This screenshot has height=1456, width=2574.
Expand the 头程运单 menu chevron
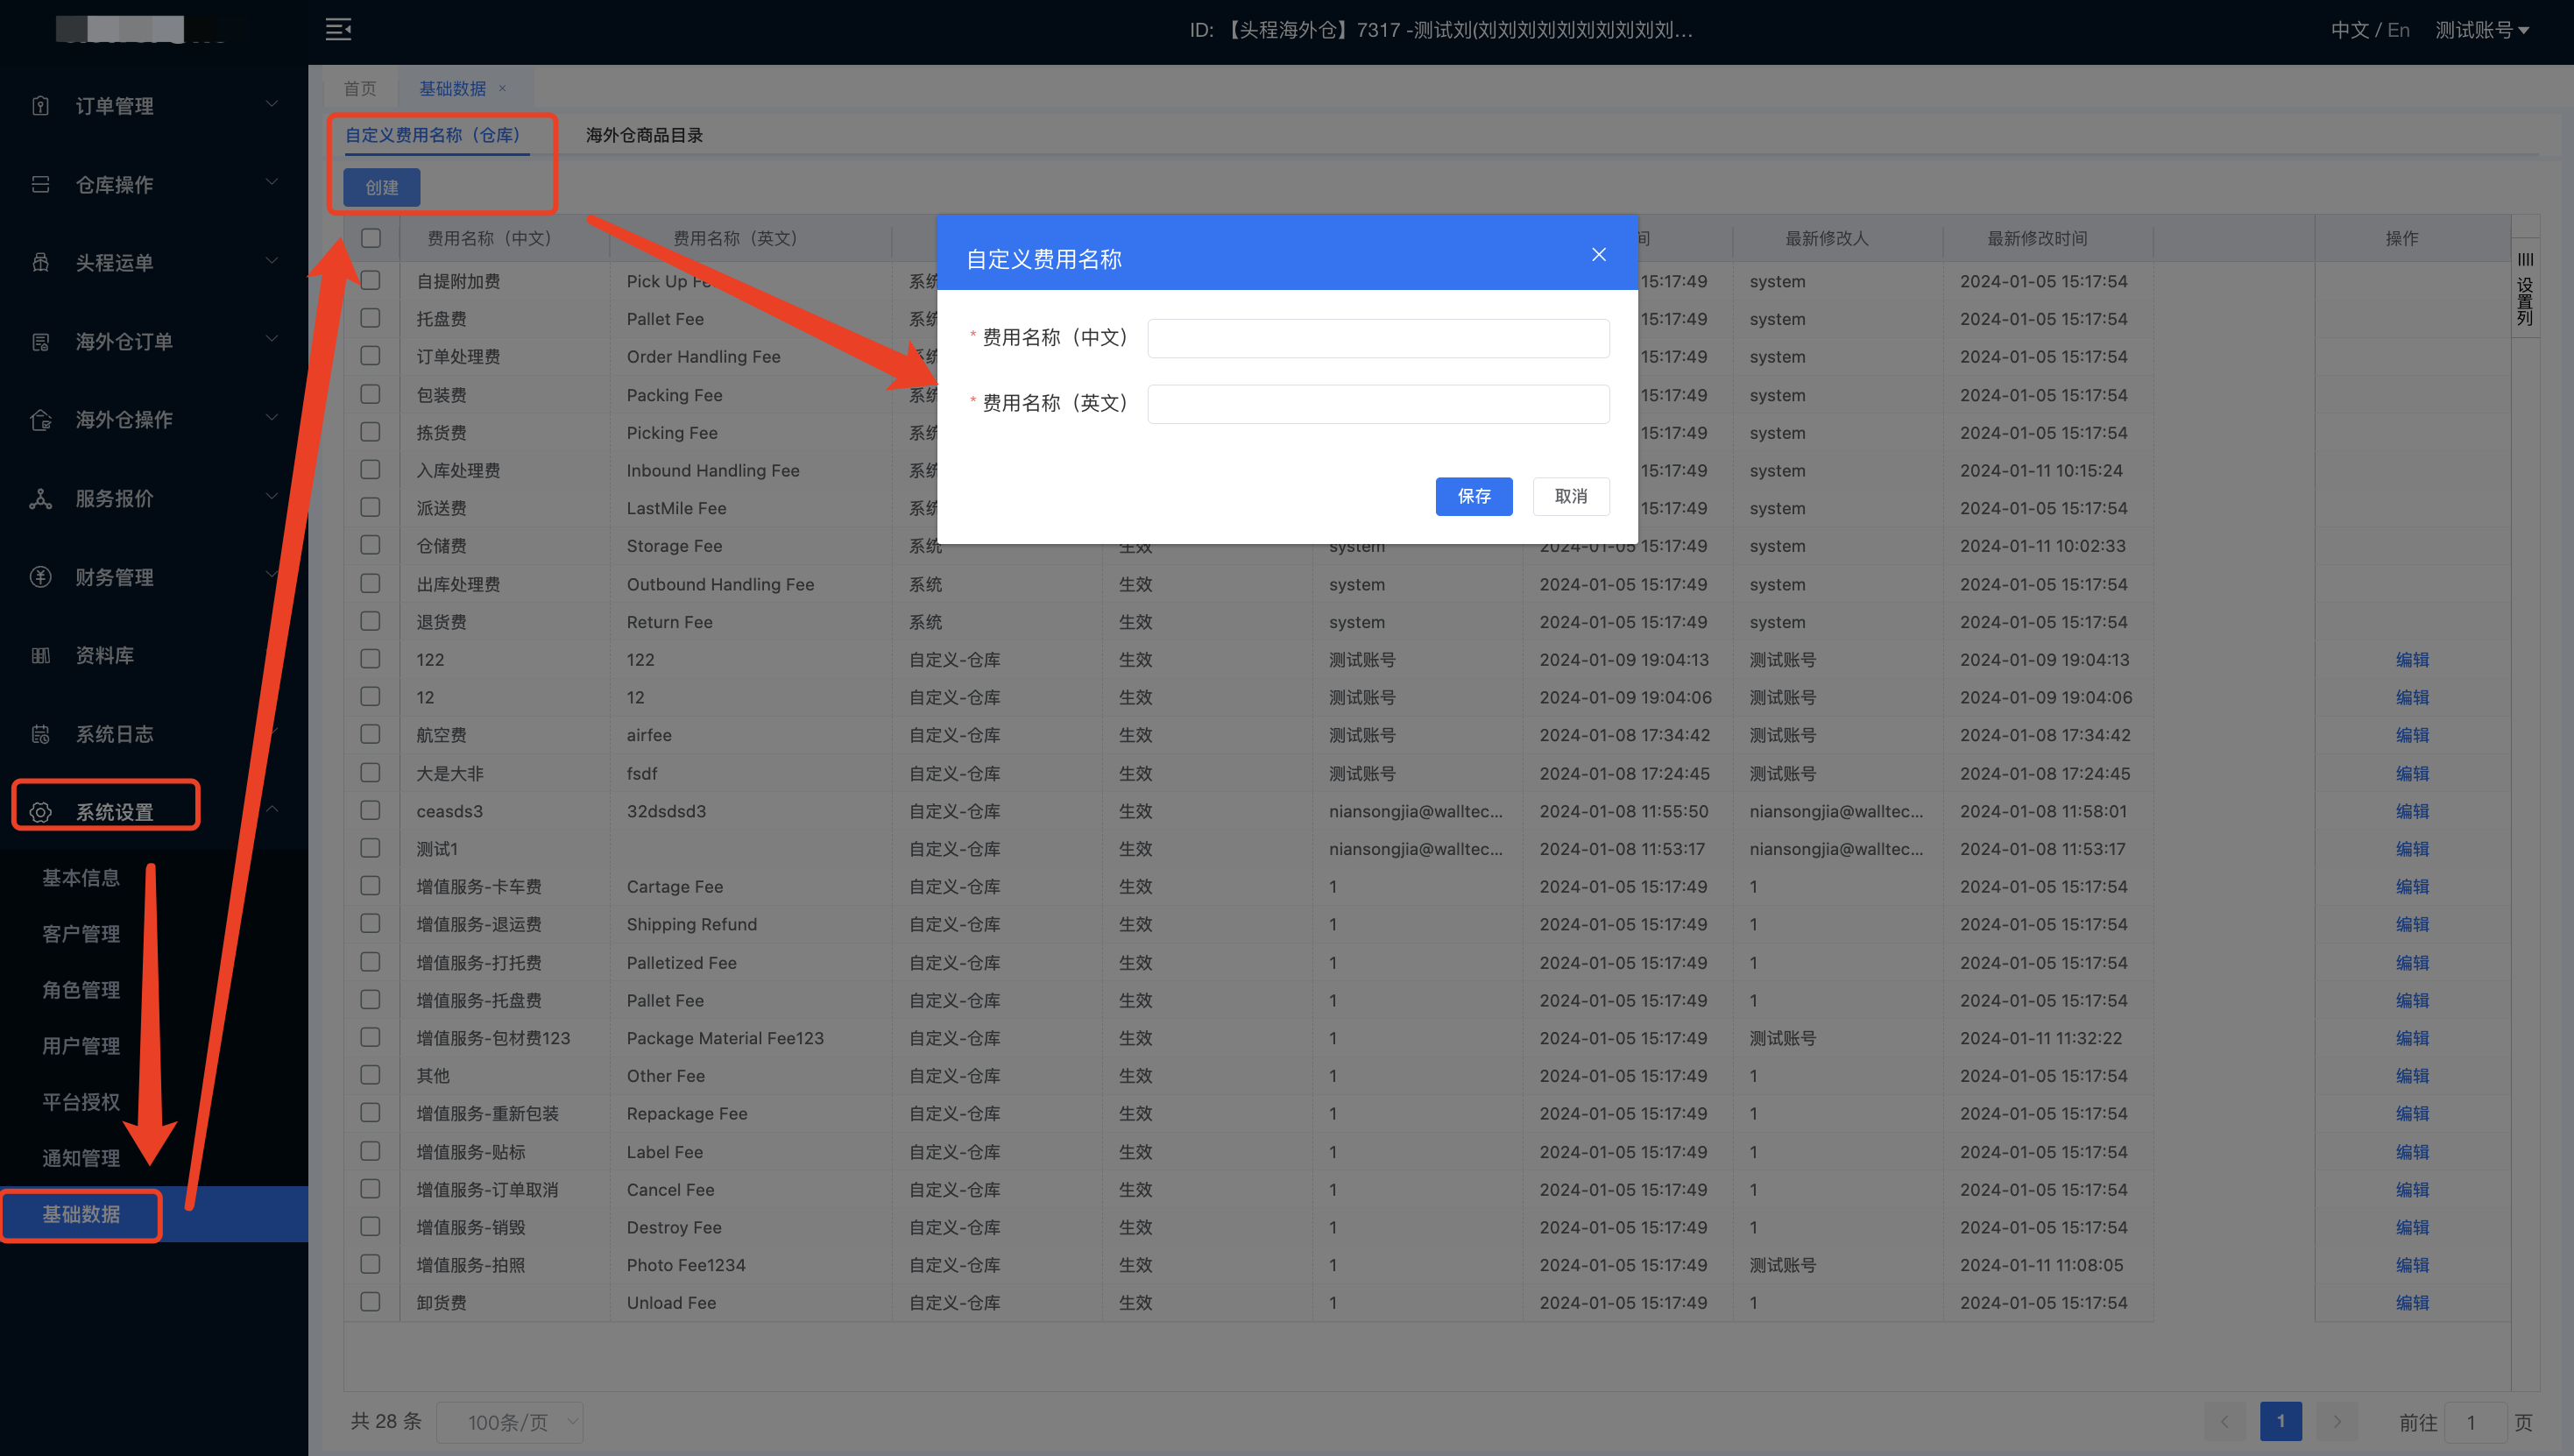pyautogui.click(x=272, y=261)
